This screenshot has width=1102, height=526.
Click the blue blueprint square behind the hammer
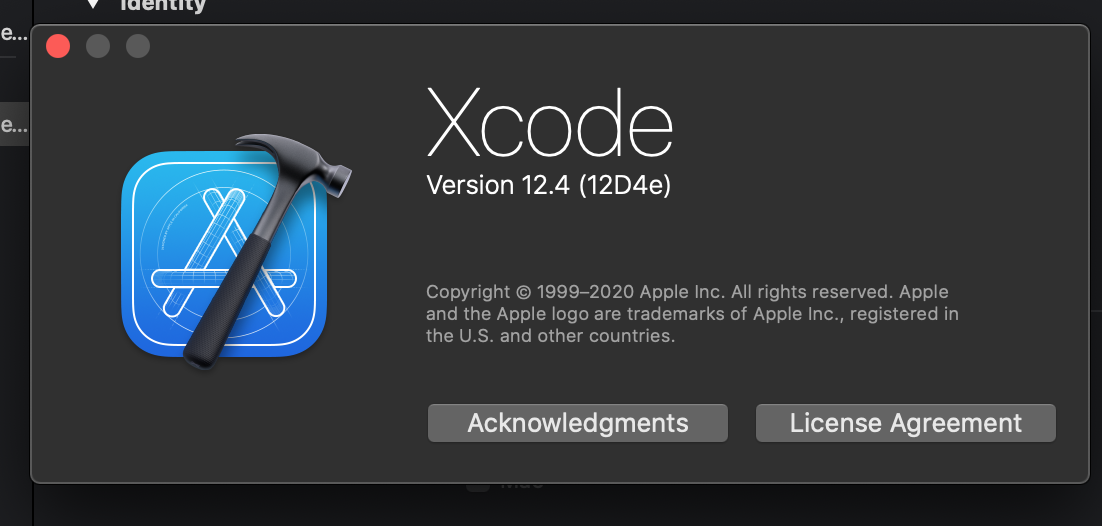pyautogui.click(x=160, y=300)
